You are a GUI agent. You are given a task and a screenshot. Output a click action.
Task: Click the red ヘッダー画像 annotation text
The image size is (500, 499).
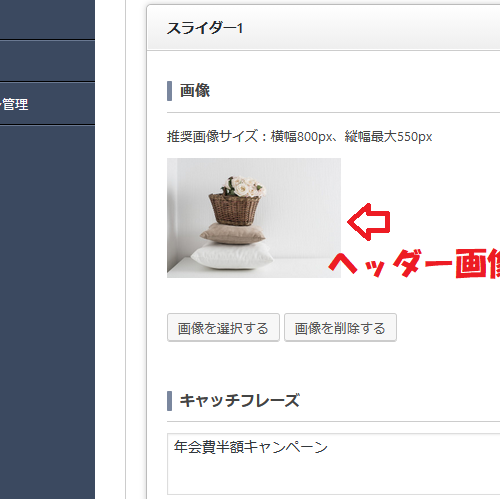(414, 263)
